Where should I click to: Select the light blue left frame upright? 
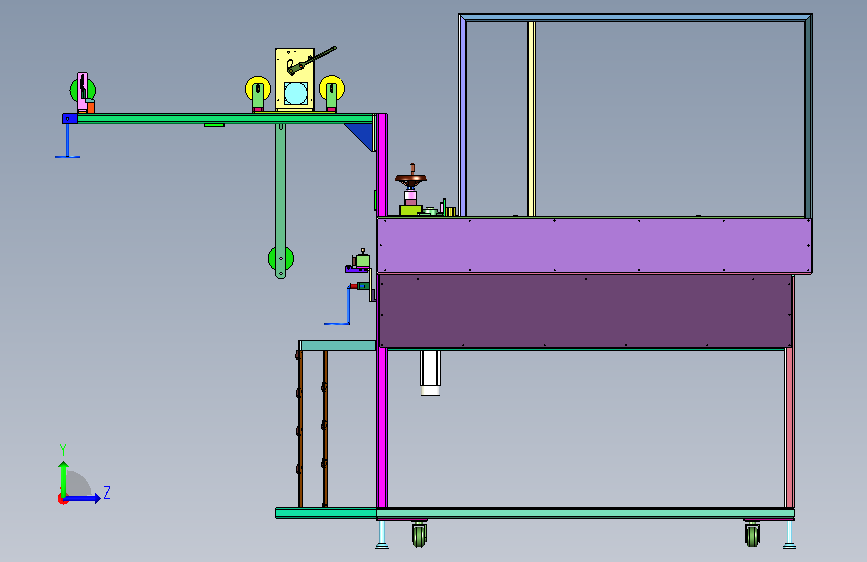[x=463, y=116]
